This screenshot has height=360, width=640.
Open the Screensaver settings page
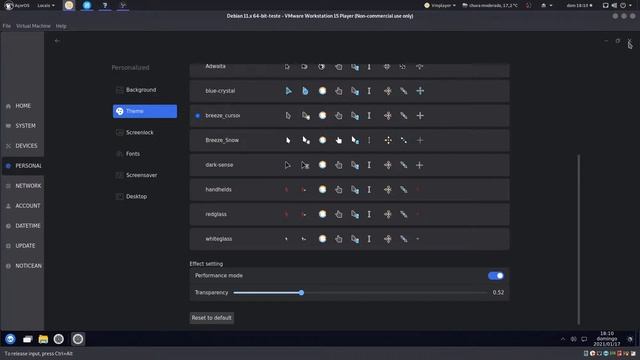pyautogui.click(x=145, y=175)
